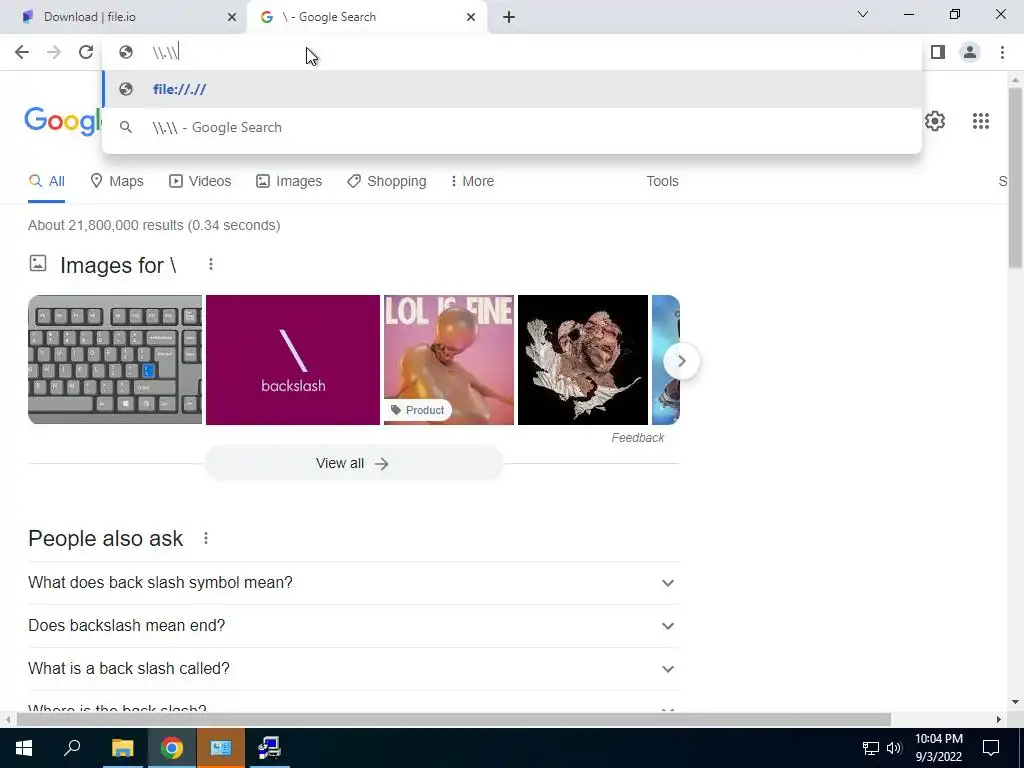Switch to Videos results
1024x768 pixels.
pos(200,182)
